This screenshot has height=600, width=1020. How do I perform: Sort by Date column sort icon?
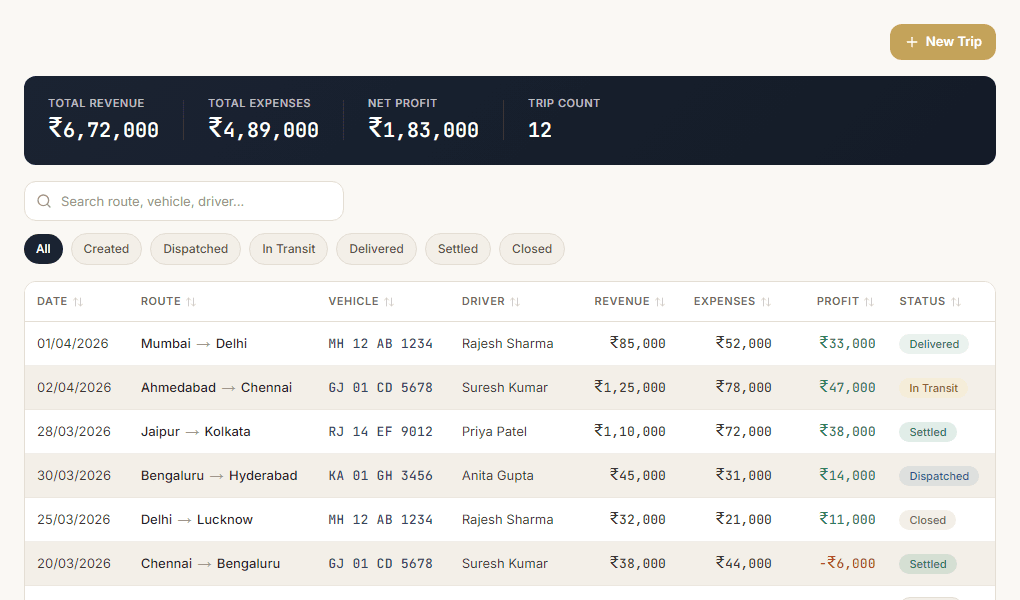pyautogui.click(x=78, y=302)
